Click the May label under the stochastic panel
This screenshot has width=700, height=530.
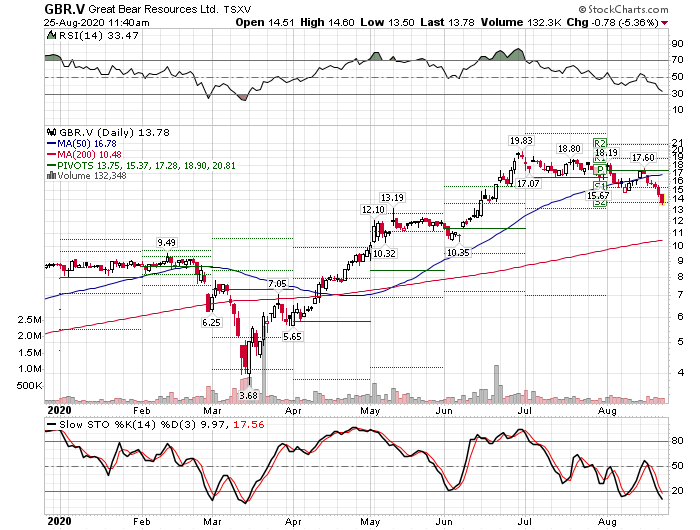pyautogui.click(x=371, y=522)
